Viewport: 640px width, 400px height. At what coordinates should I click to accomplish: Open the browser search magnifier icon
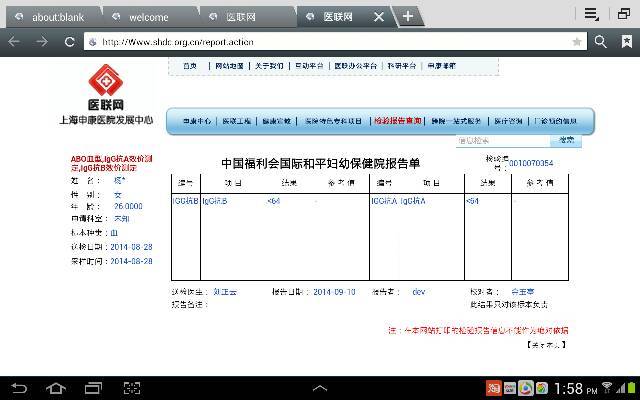(600, 42)
